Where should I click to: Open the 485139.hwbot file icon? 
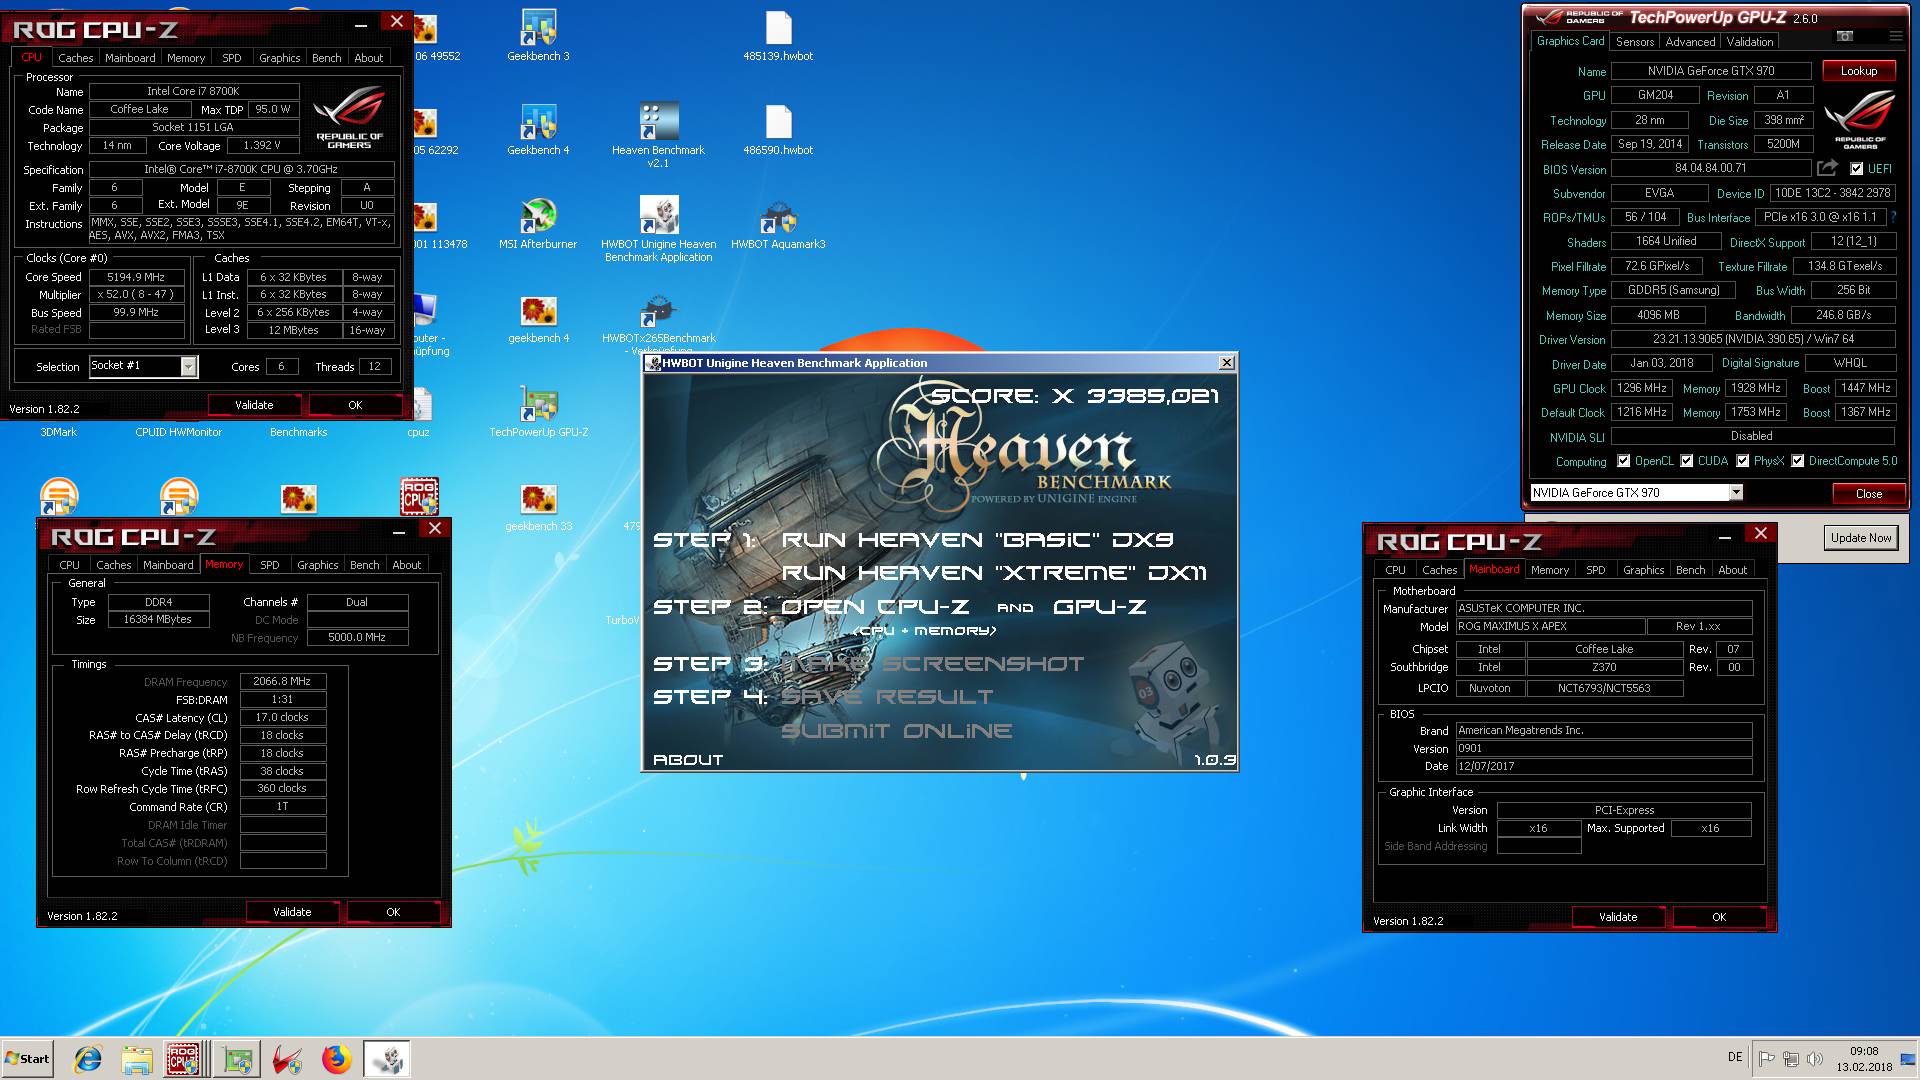pos(778,36)
